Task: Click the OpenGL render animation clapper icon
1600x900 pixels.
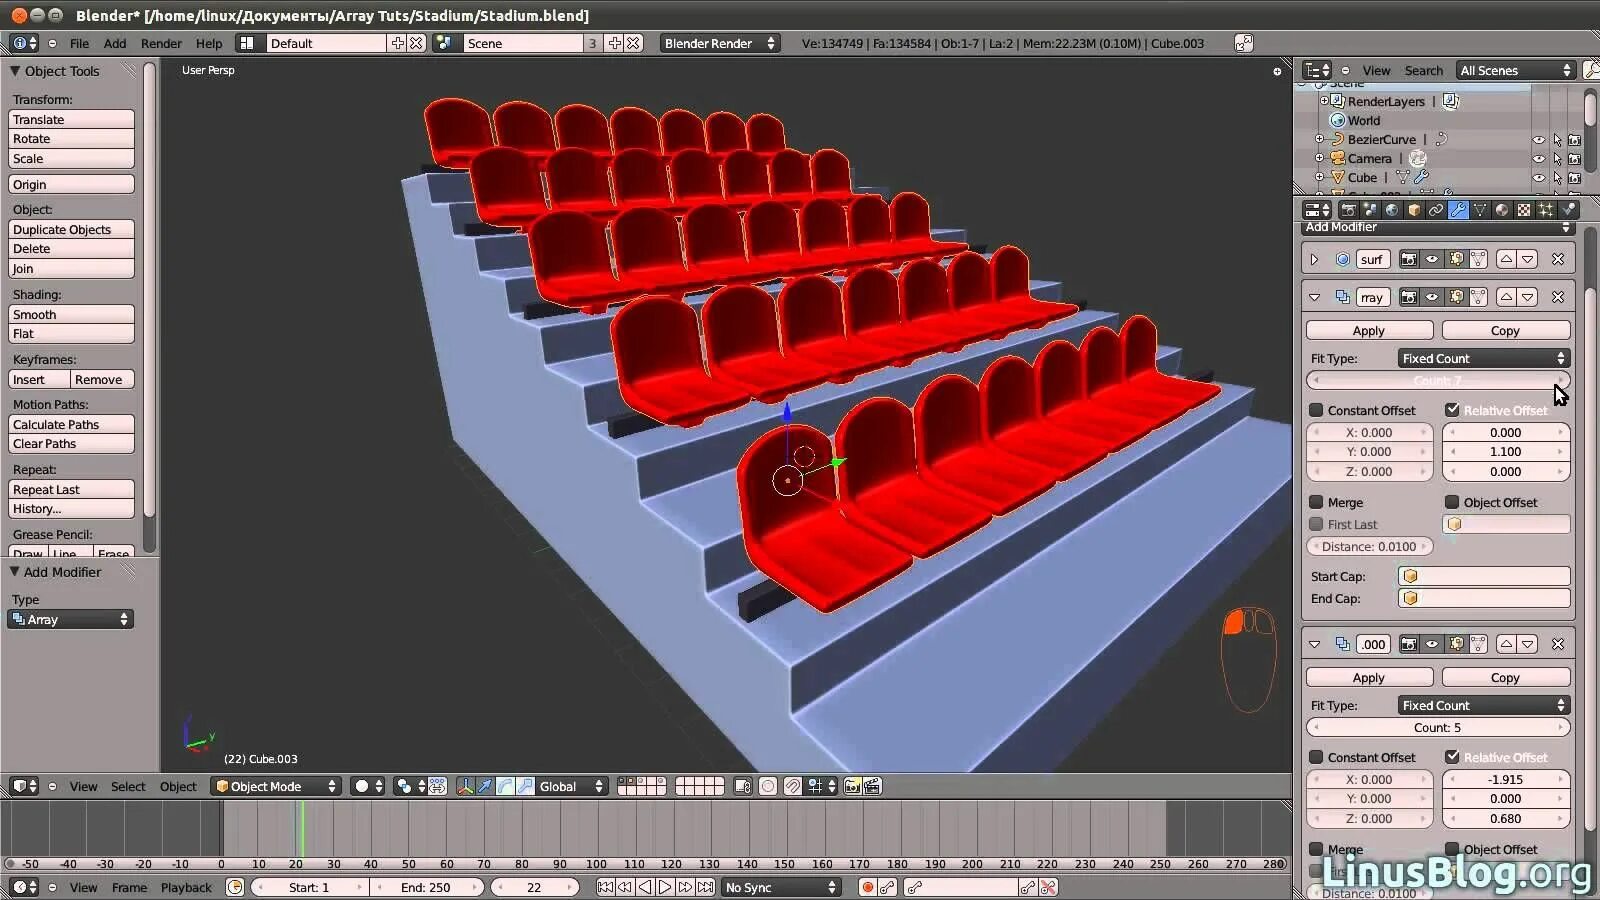Action: pos(872,786)
